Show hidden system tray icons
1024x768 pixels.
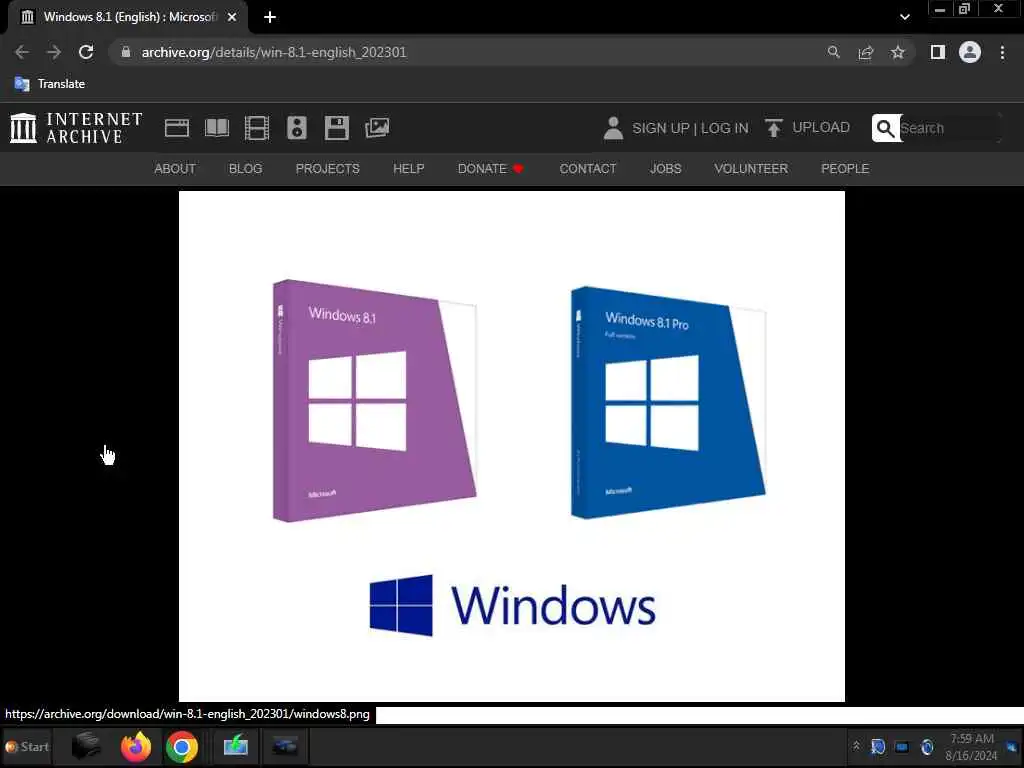(x=856, y=746)
